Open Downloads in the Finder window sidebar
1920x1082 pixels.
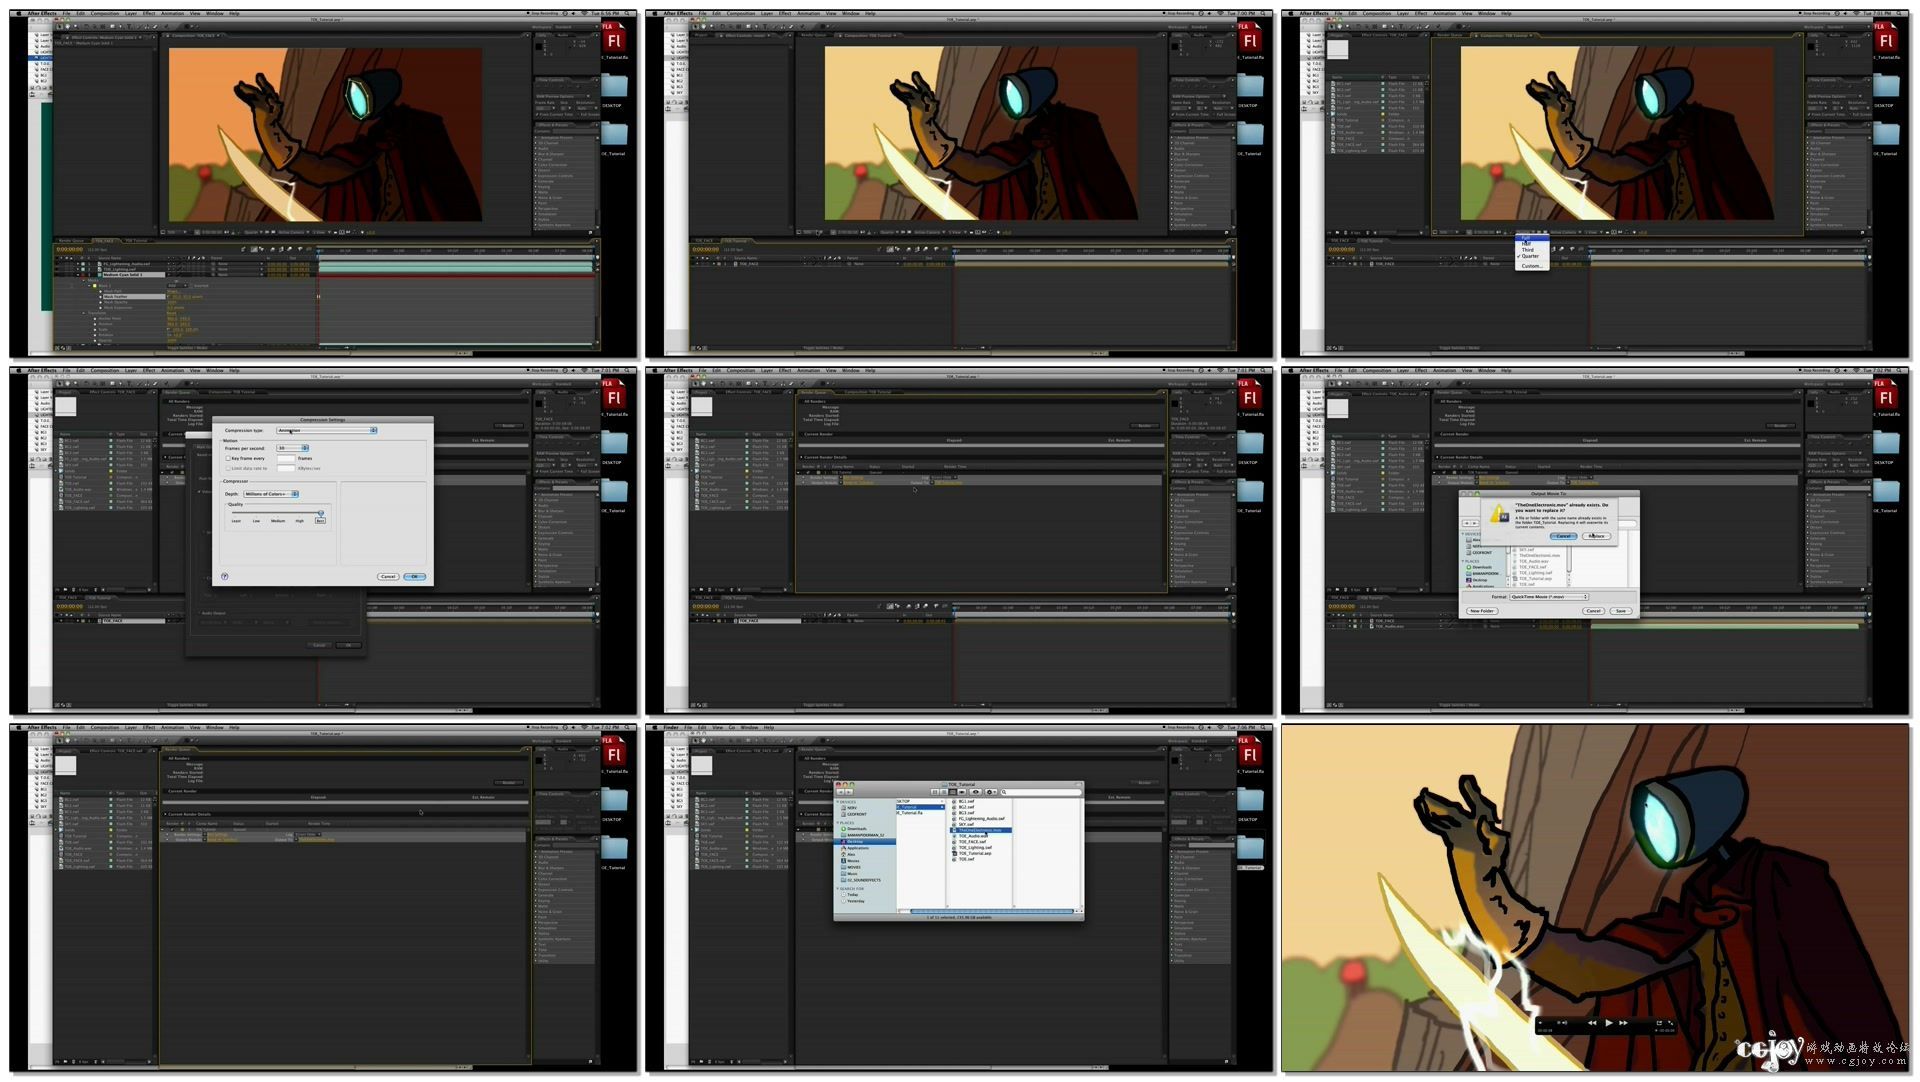pyautogui.click(x=856, y=829)
